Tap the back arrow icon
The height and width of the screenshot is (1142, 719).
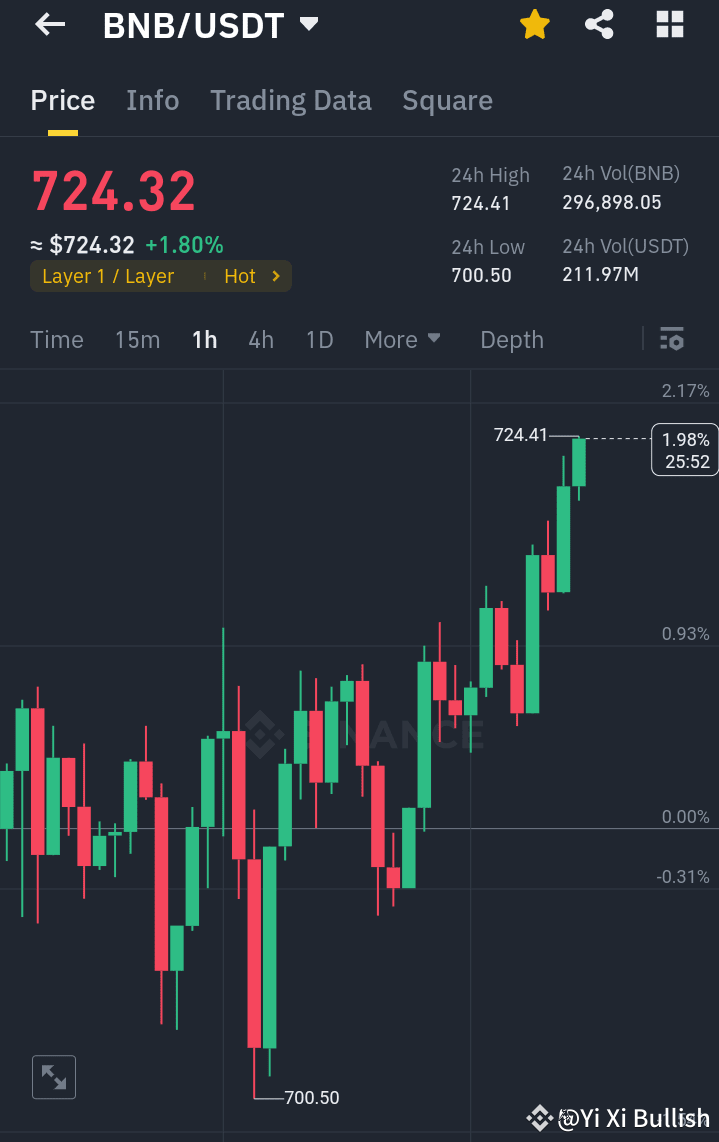point(49,25)
